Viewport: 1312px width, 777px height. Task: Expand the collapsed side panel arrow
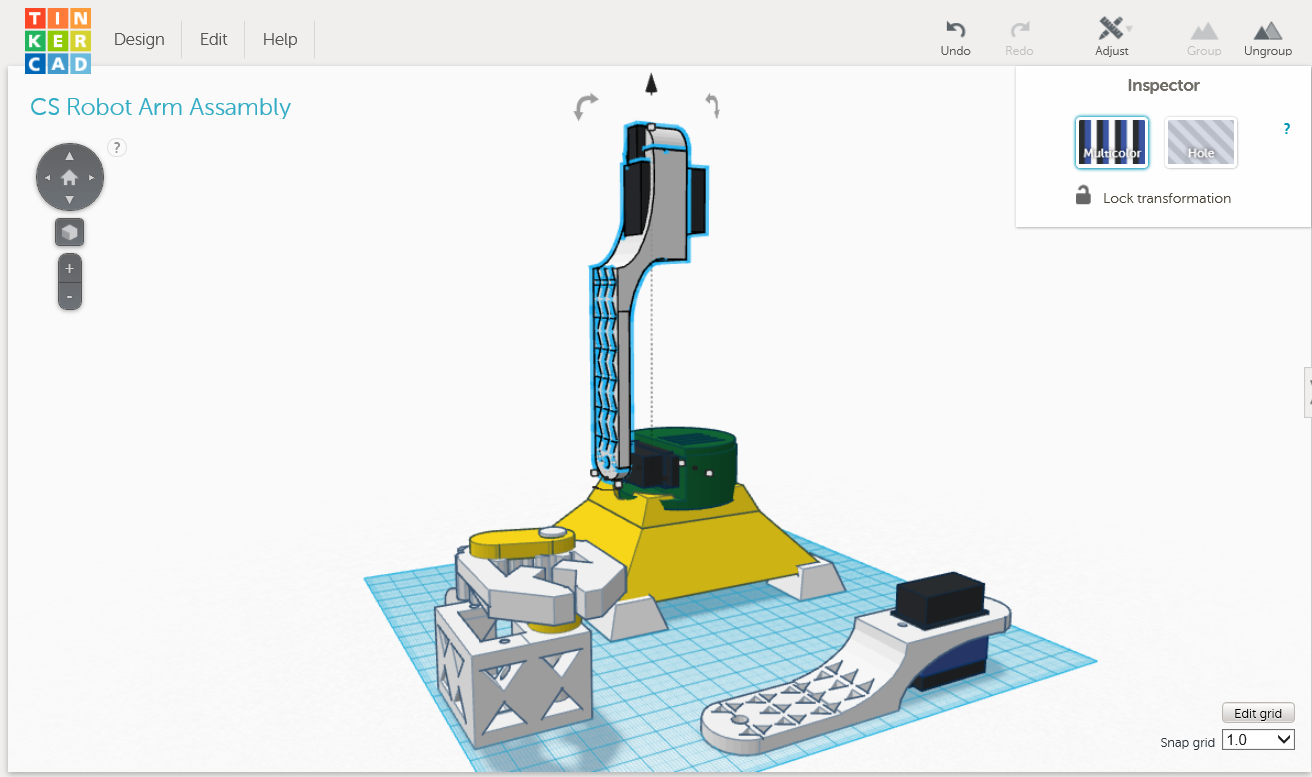point(1307,391)
